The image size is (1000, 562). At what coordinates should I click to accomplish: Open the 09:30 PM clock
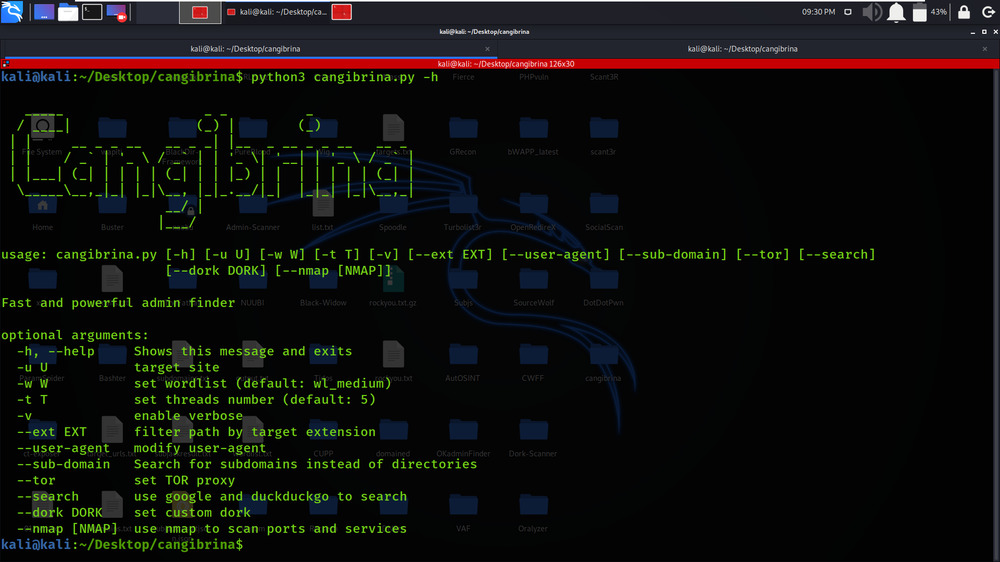click(x=818, y=12)
